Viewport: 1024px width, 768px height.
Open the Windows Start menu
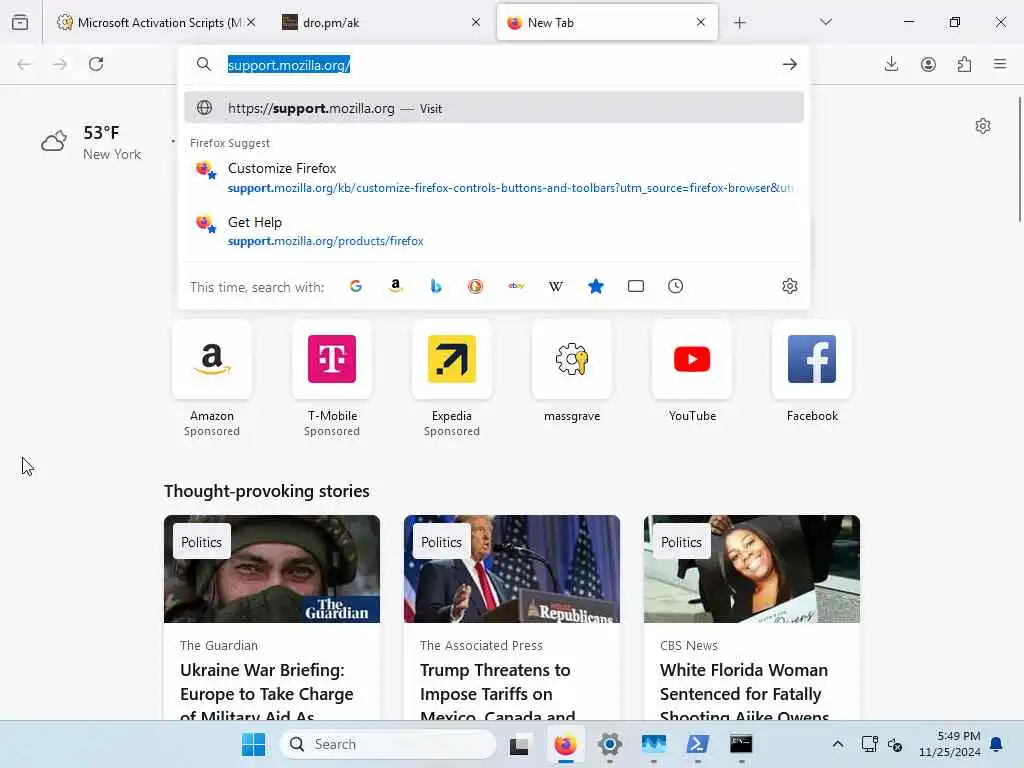pos(253,744)
